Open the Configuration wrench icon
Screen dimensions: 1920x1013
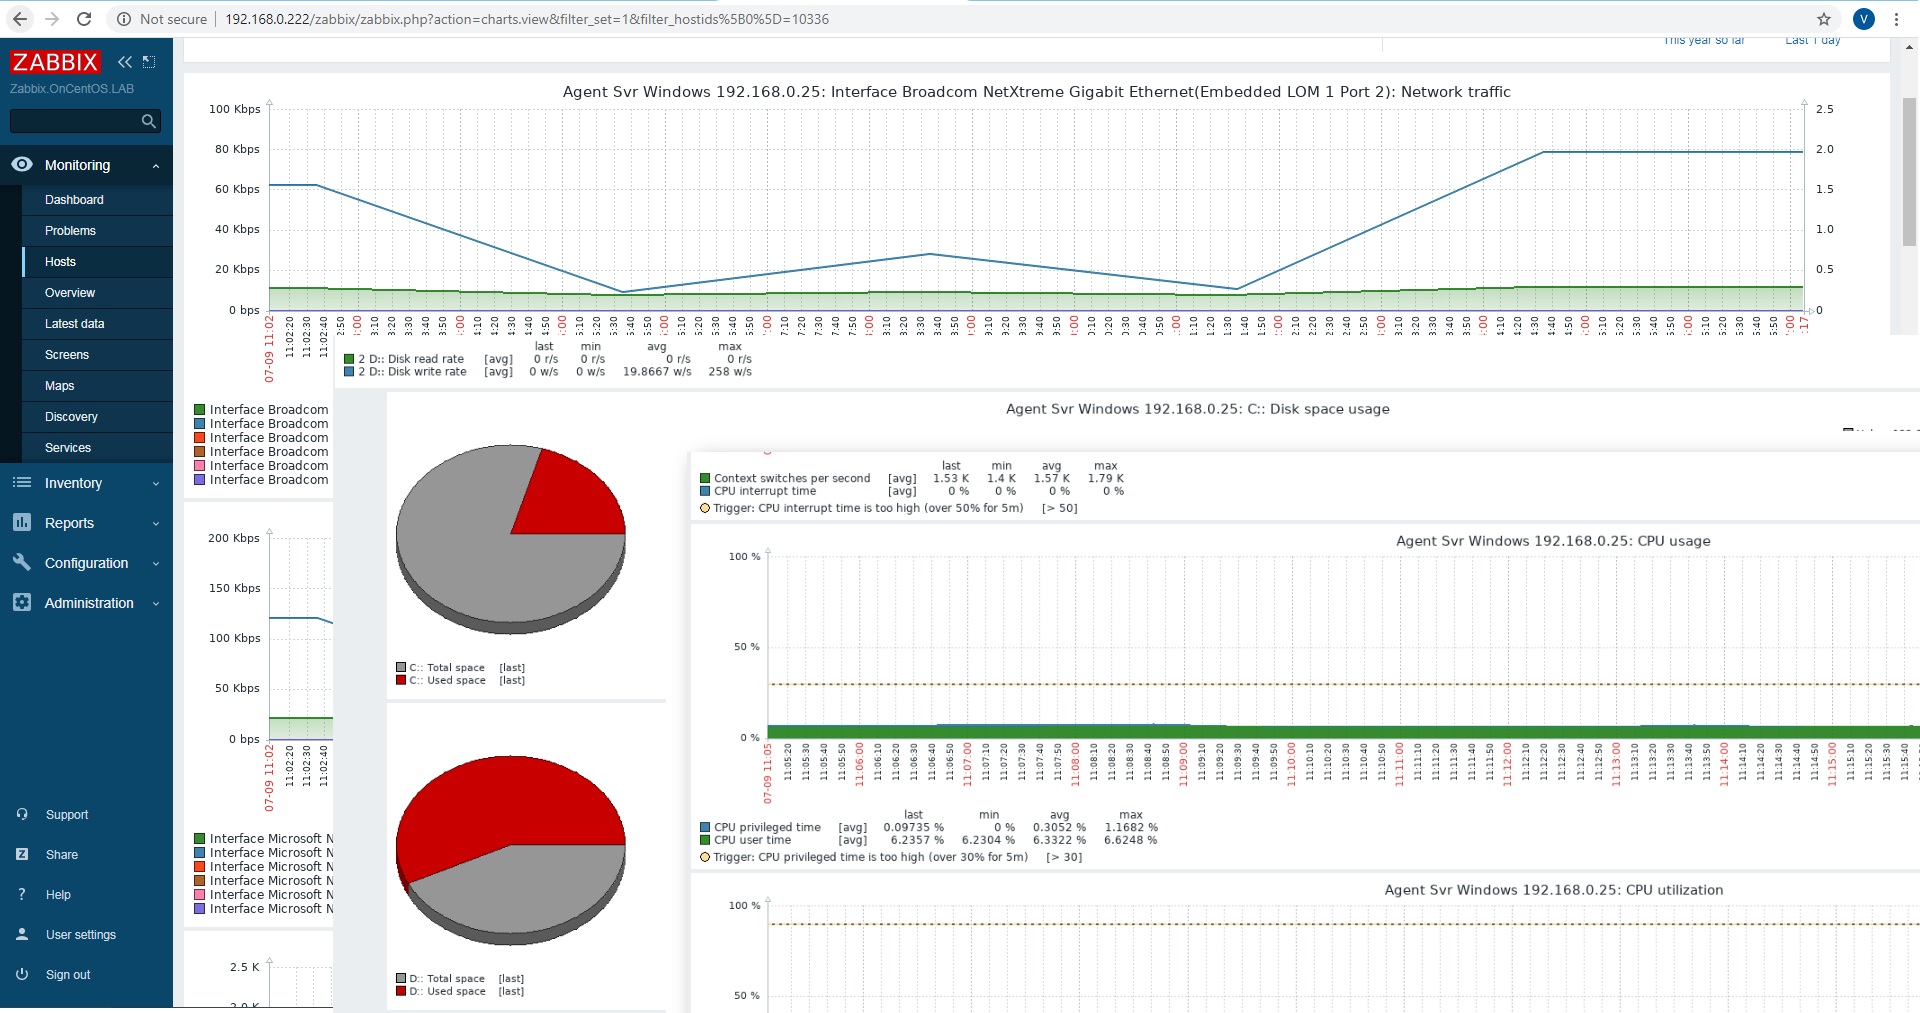[22, 563]
